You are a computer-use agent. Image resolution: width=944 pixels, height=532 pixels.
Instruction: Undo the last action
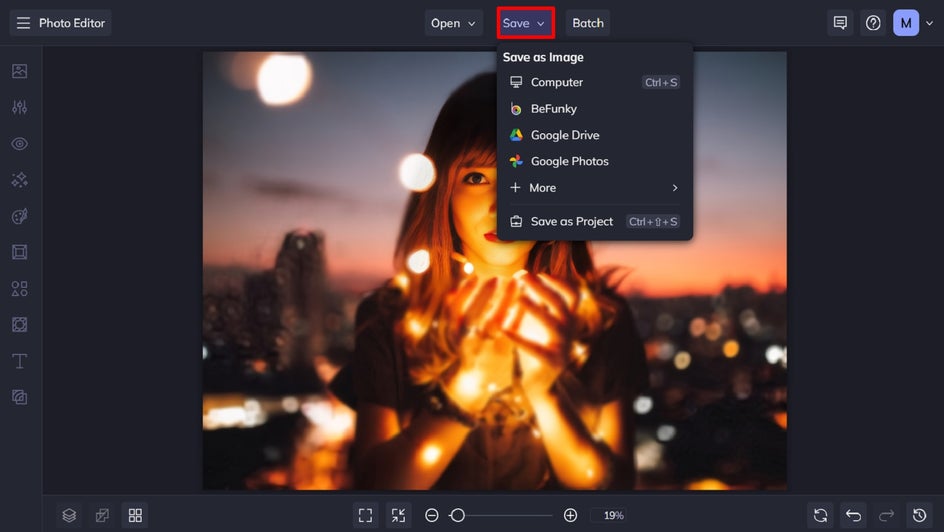[x=853, y=515]
